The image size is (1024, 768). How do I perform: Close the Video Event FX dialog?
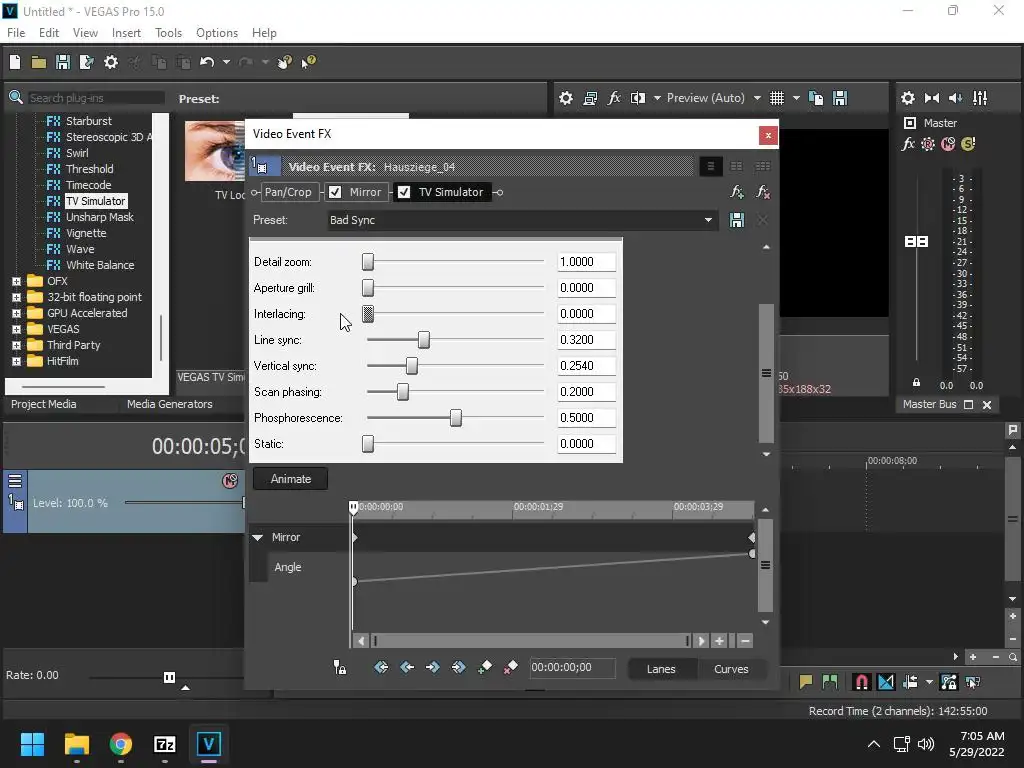click(768, 135)
